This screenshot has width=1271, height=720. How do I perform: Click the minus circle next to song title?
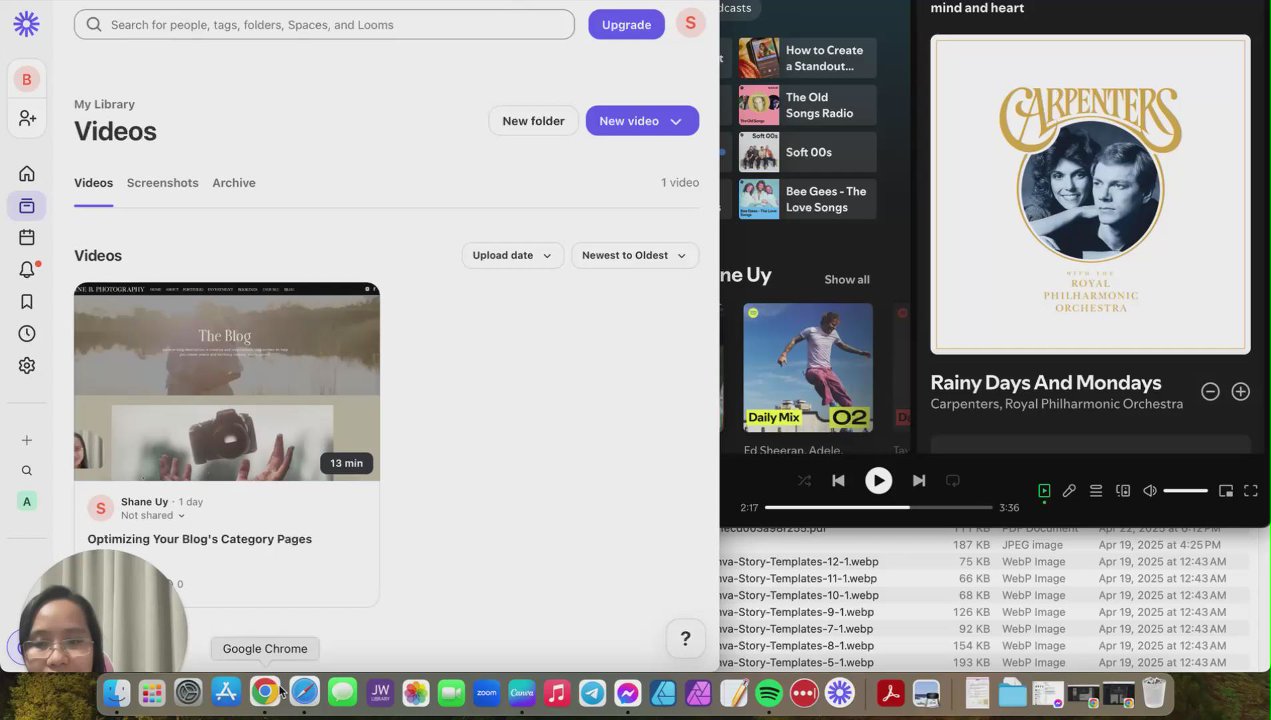(x=1210, y=392)
